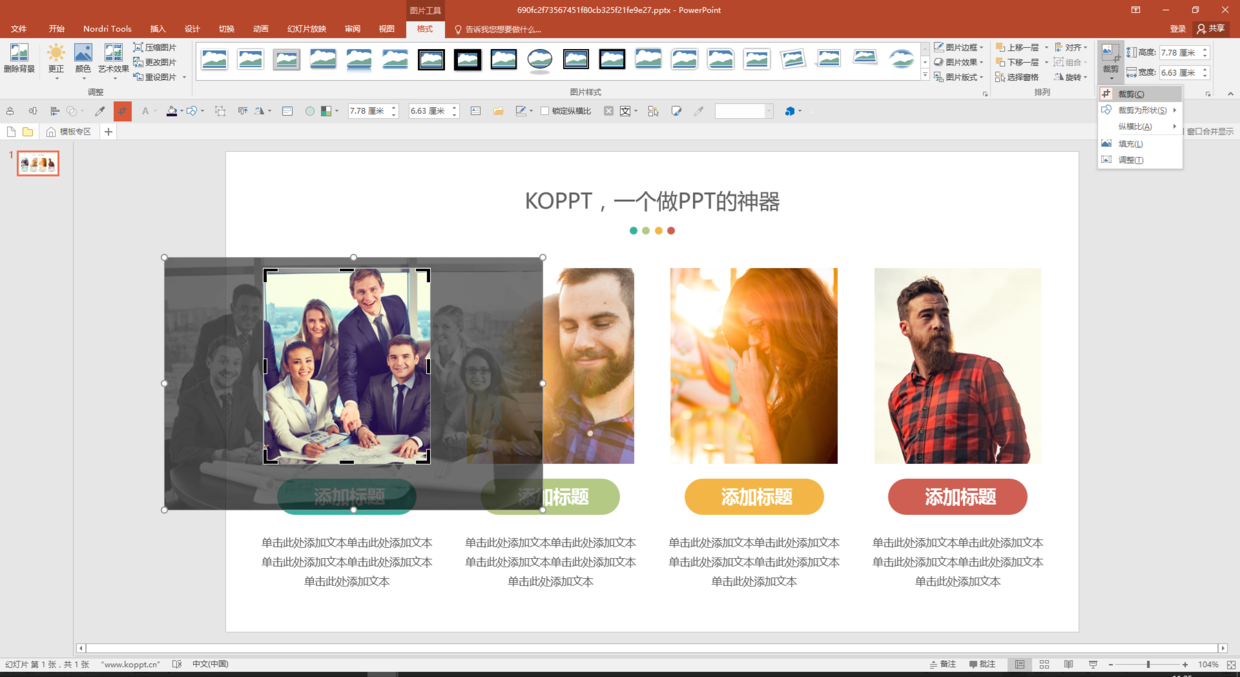Click 上移一层 bring forward
Screen dimensions: 1240x677
pyautogui.click(x=1017, y=47)
